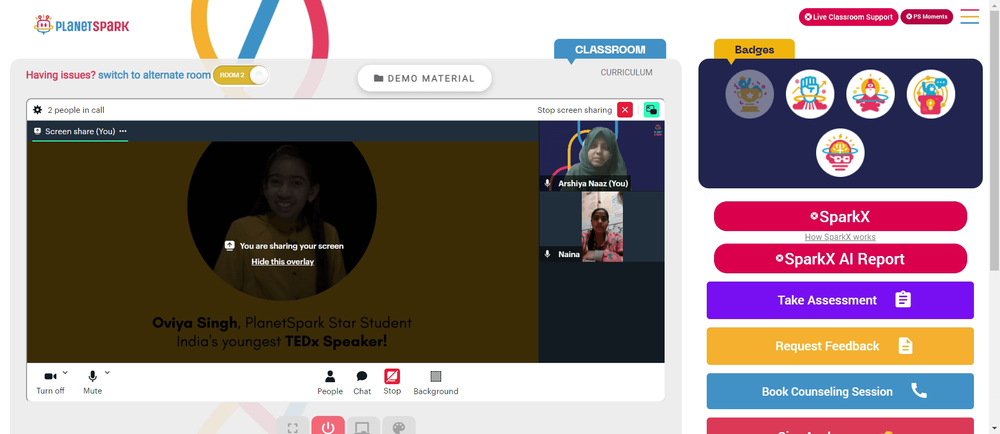This screenshot has width=1000, height=434.
Task: Click the 2 people in call text
Action: pos(76,110)
